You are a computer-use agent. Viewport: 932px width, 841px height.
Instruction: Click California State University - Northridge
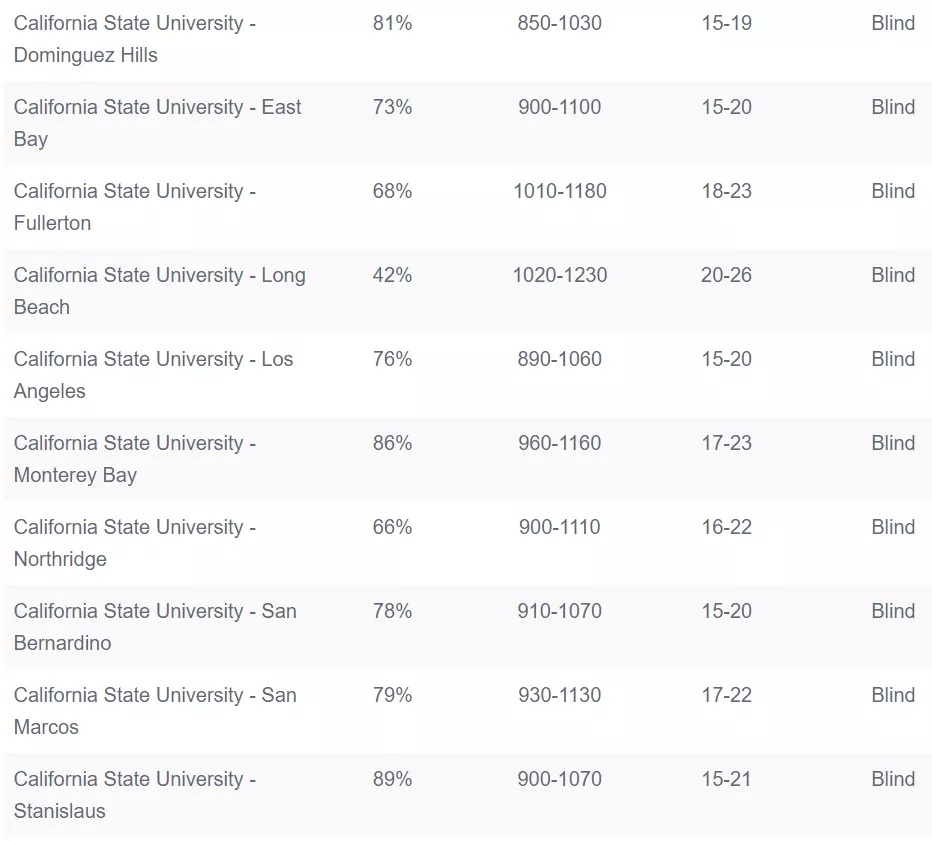click(x=135, y=543)
